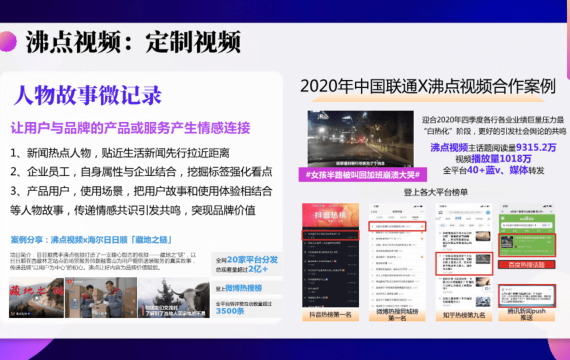570x360 pixels.
Task: Select the green Baidu search screenshot
Action: (x=527, y=230)
